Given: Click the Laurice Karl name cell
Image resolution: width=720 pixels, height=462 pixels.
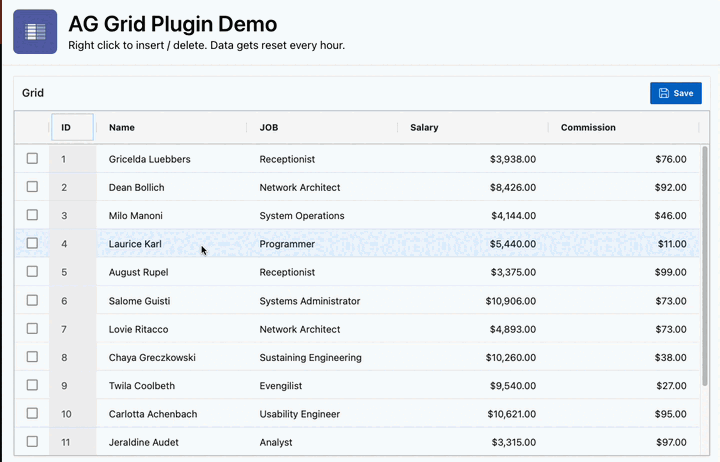Looking at the screenshot, I should click(172, 244).
